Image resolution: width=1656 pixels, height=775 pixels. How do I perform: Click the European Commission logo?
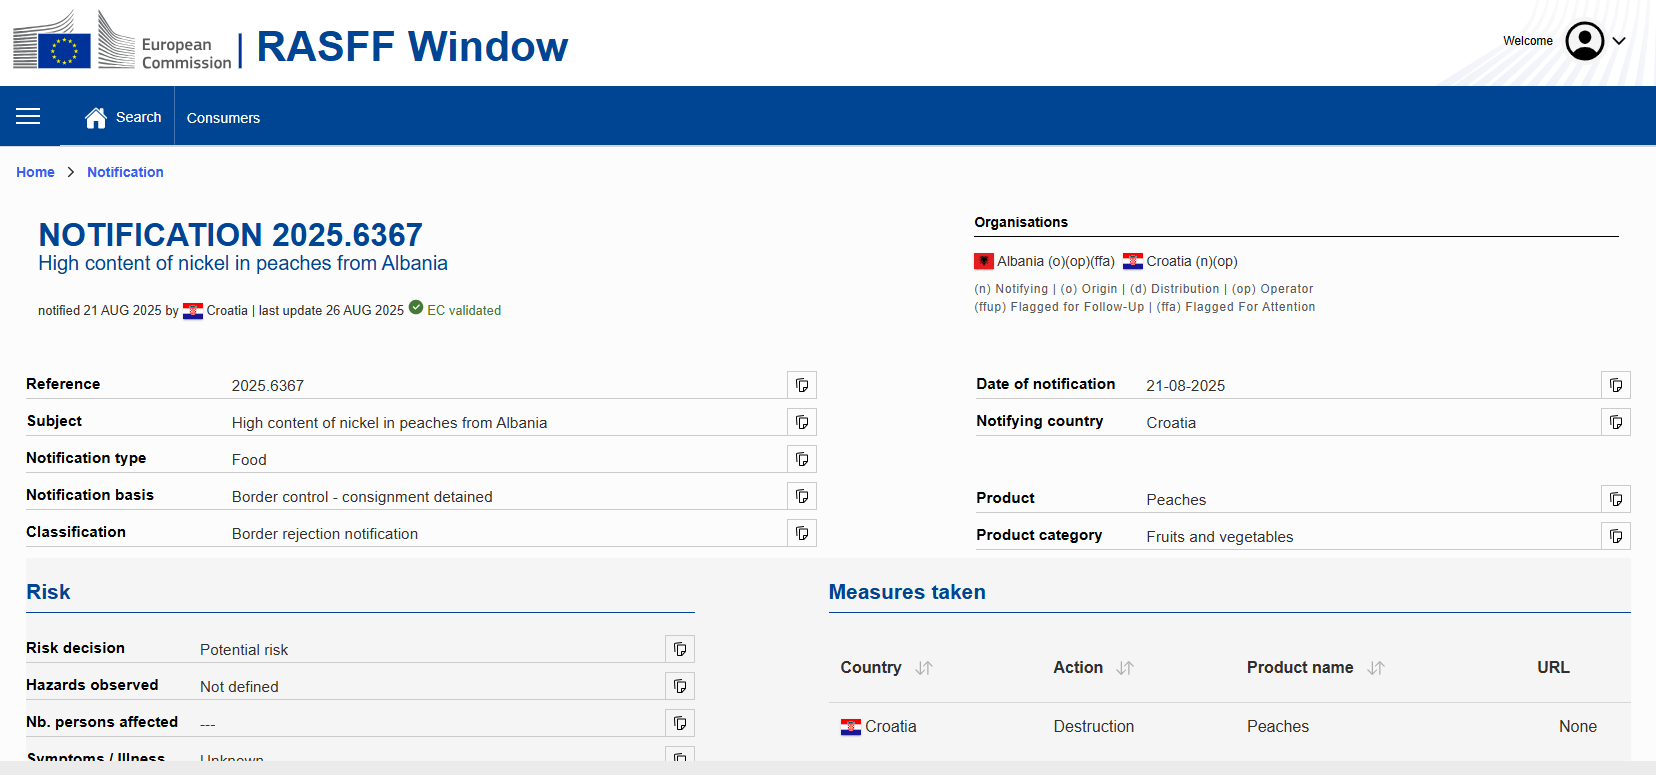122,42
